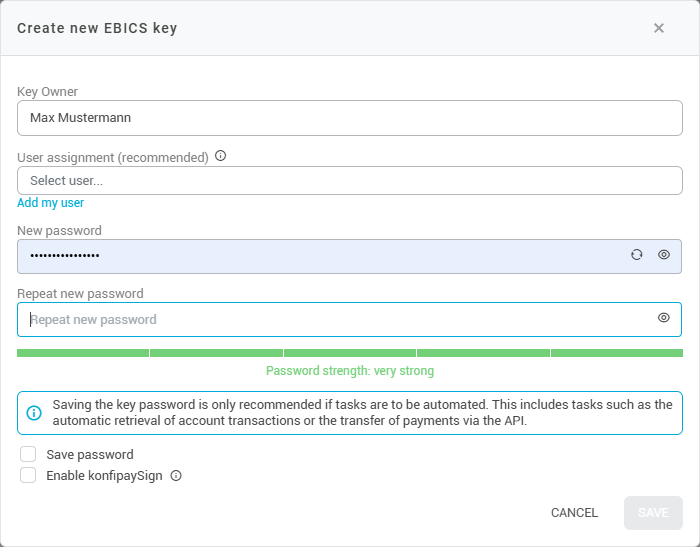The image size is (700, 547).
Task: Click the Add my user link
Action: 50,203
